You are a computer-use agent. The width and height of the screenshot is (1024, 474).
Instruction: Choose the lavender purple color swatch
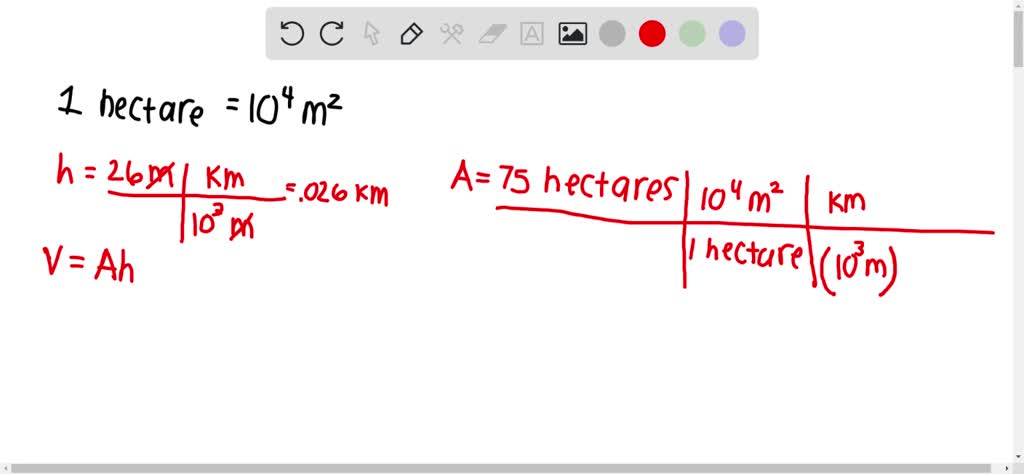click(732, 33)
